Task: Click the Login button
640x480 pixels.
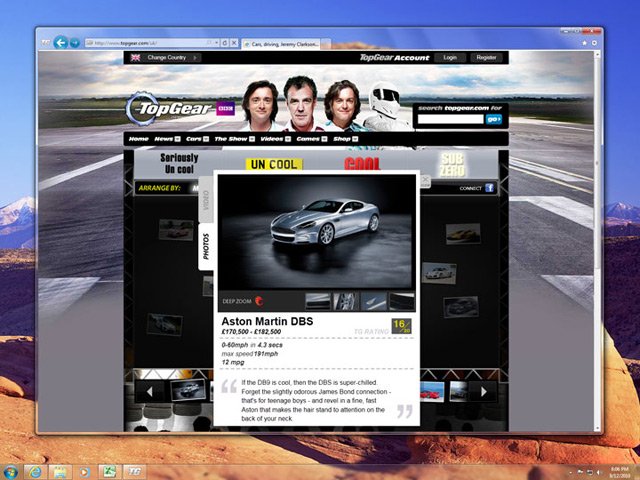Action: coord(450,58)
